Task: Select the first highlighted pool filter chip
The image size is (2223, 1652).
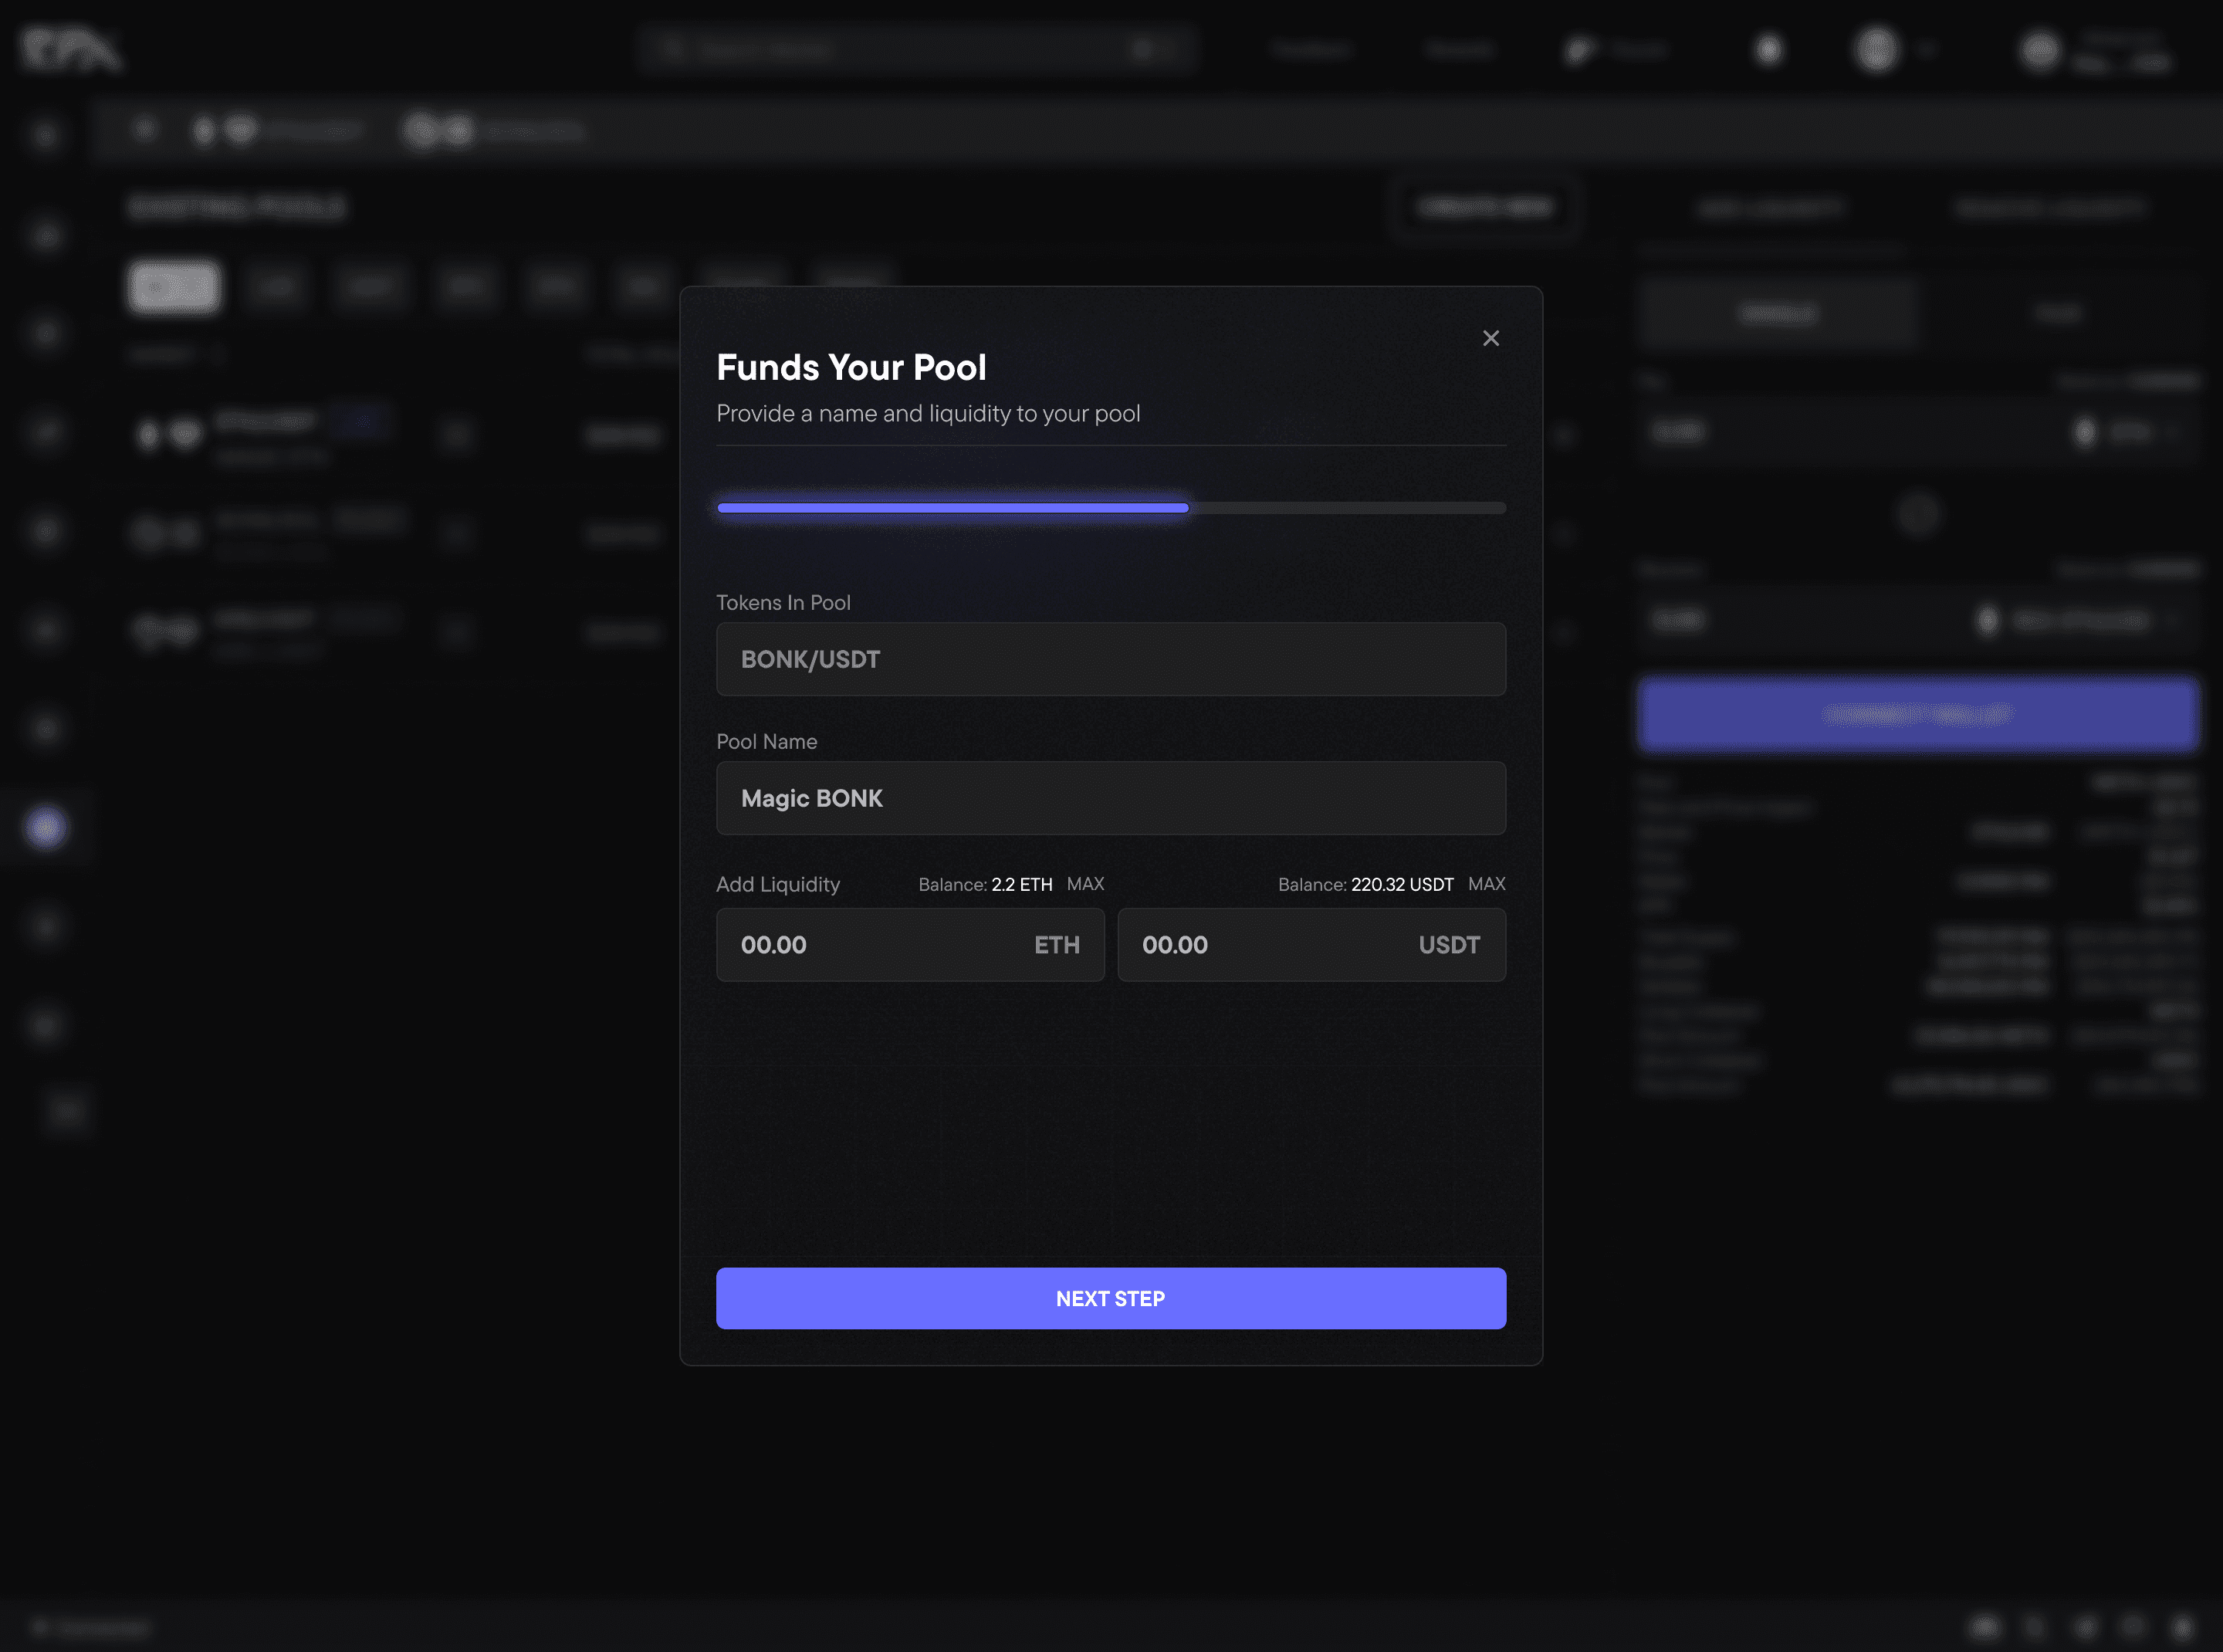Action: [x=174, y=288]
